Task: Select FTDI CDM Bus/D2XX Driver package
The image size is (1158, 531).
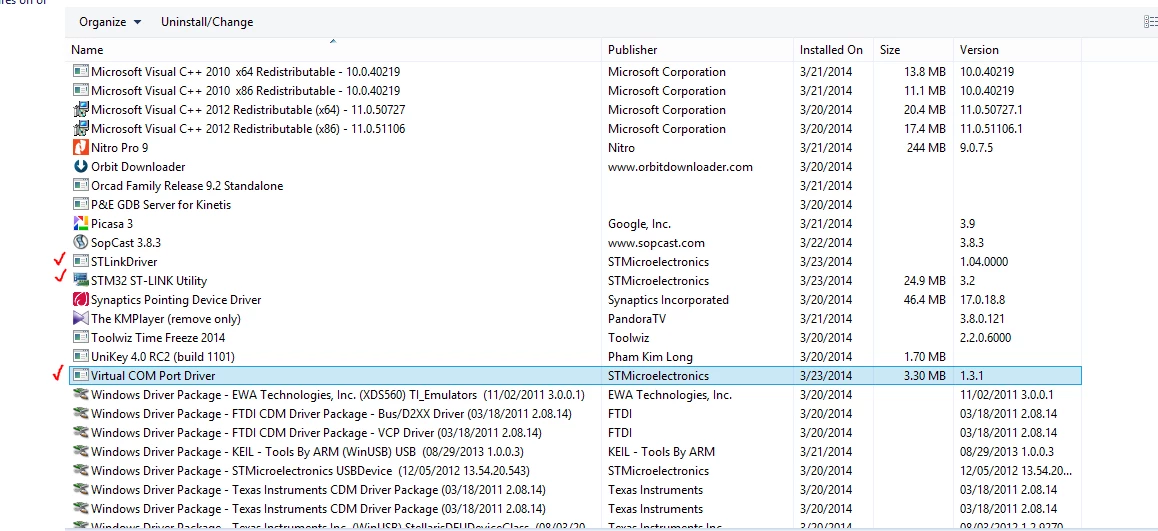Action: [x=331, y=414]
